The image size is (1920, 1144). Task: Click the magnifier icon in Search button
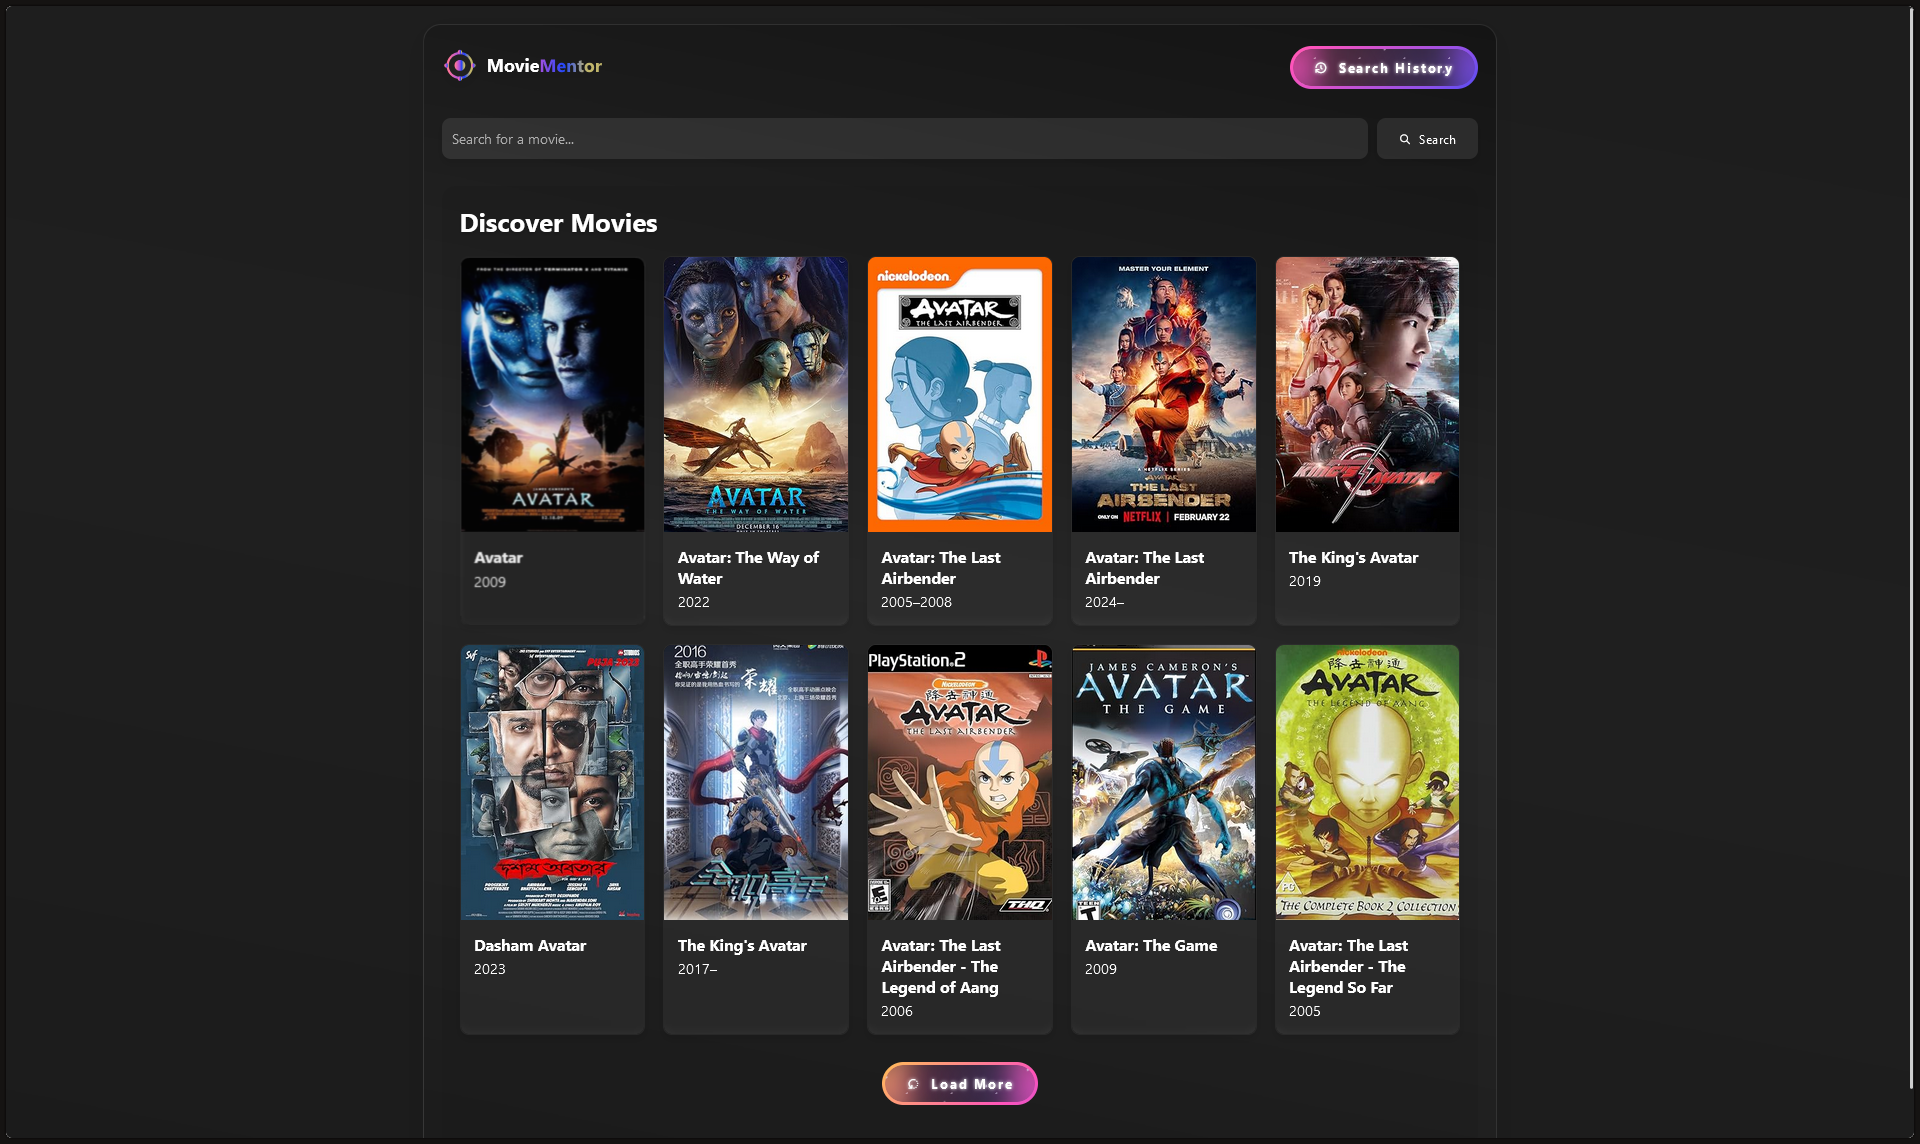[x=1405, y=139]
